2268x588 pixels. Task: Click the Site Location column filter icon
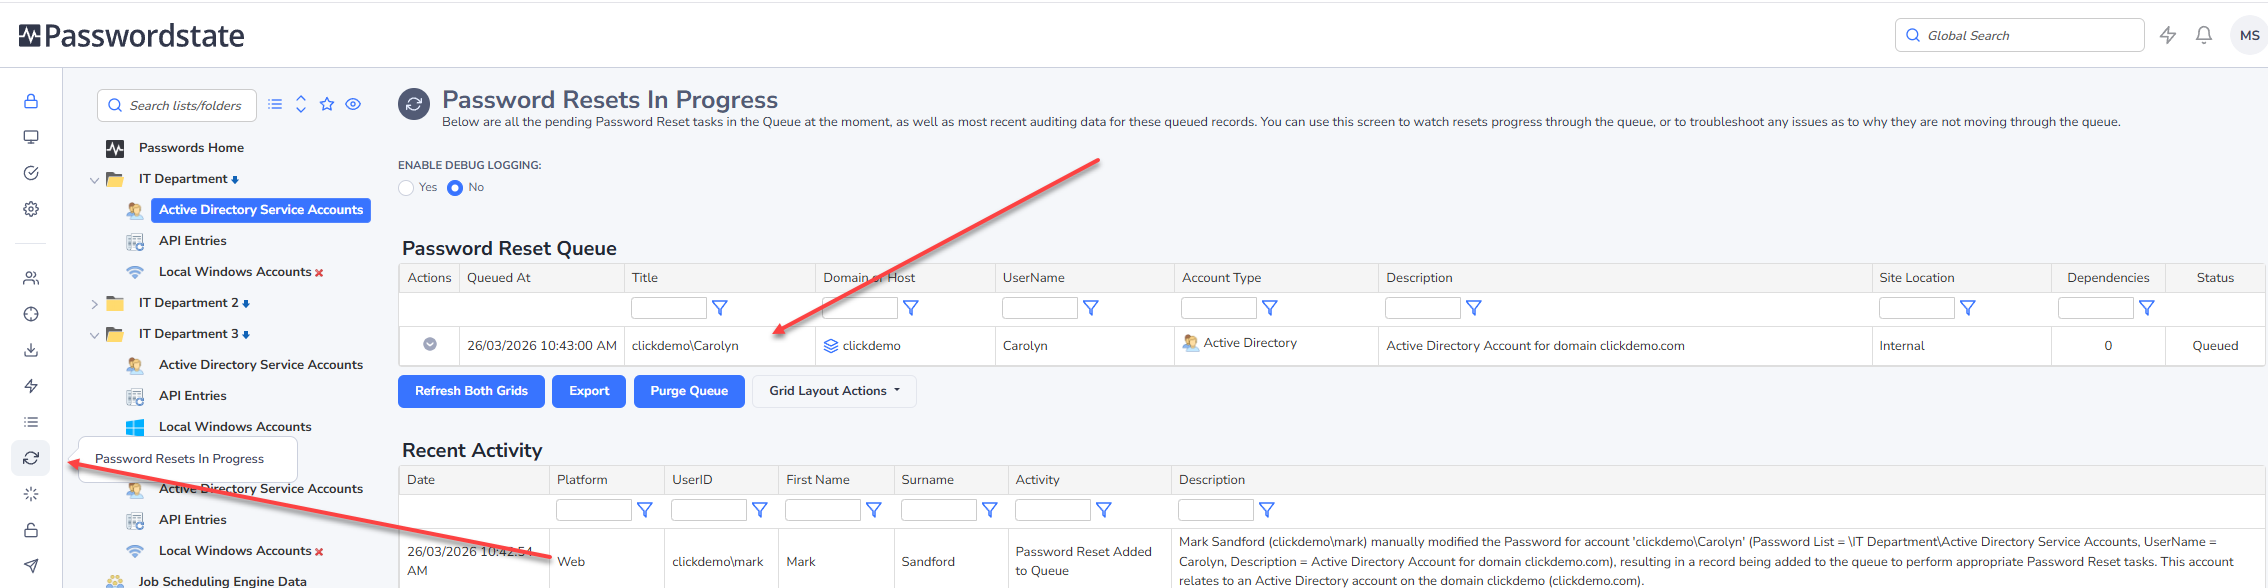coord(1968,308)
